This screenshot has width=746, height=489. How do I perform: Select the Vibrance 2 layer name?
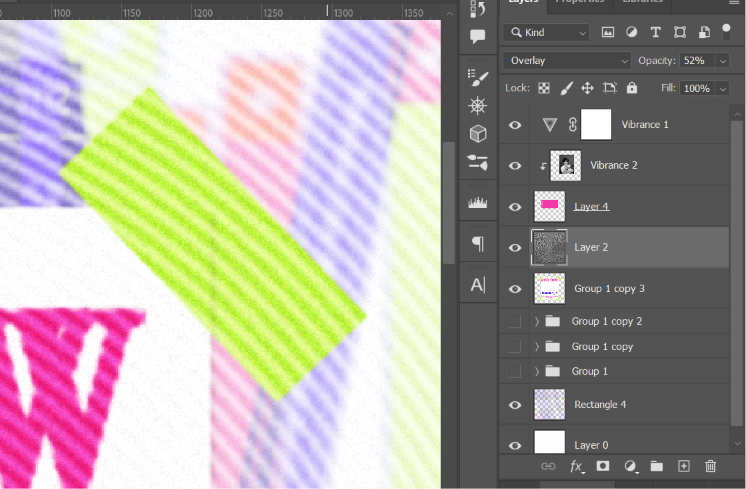point(614,165)
